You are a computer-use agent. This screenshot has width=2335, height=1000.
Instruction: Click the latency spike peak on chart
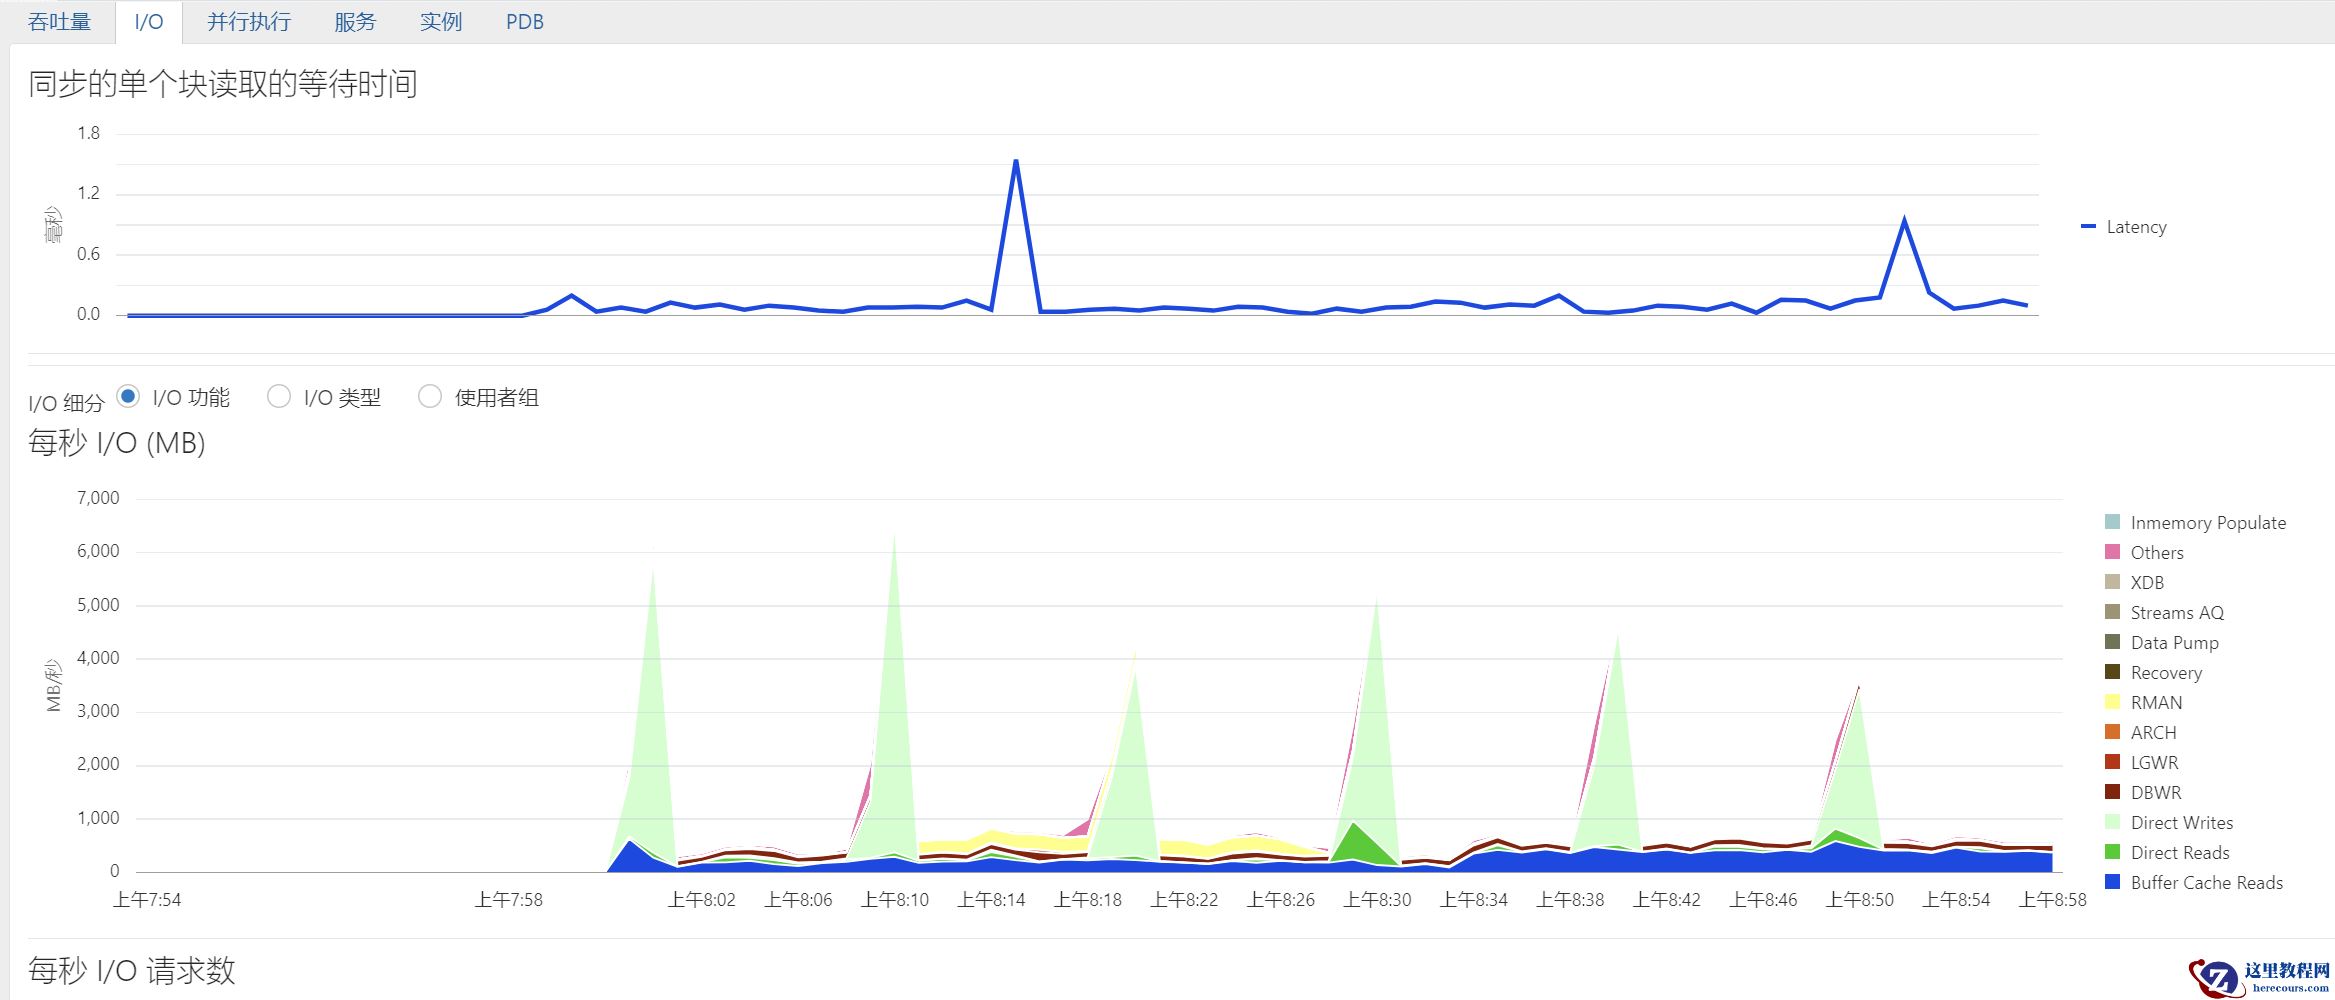tap(1015, 161)
